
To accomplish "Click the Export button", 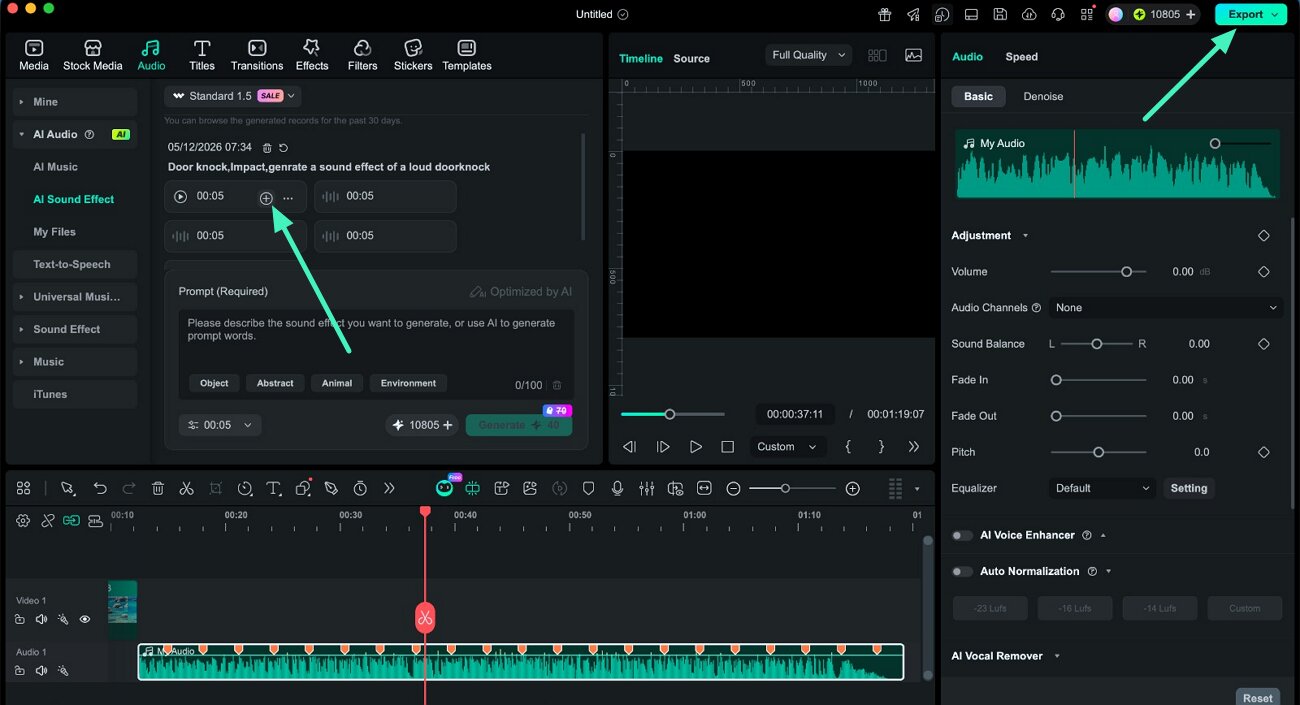I will coord(1251,14).
